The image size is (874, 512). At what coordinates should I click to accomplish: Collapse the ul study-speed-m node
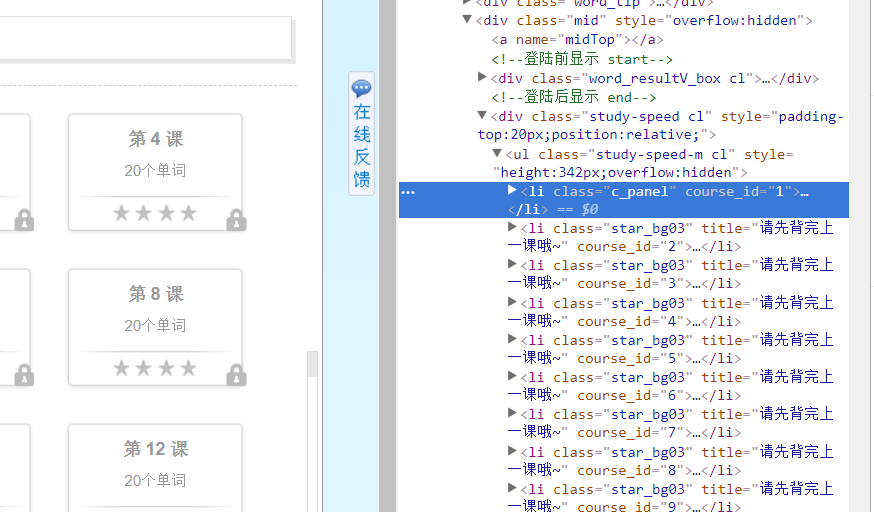[497, 153]
